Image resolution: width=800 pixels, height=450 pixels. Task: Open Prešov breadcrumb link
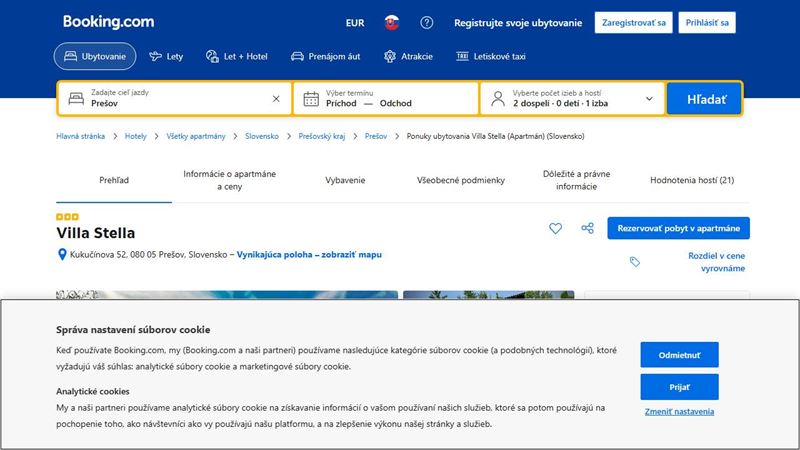click(x=376, y=136)
